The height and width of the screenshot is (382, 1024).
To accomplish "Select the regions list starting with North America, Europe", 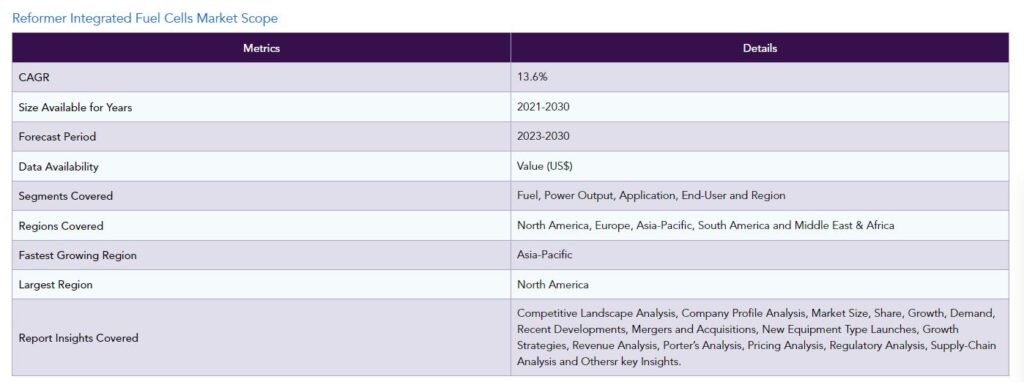I will 705,225.
